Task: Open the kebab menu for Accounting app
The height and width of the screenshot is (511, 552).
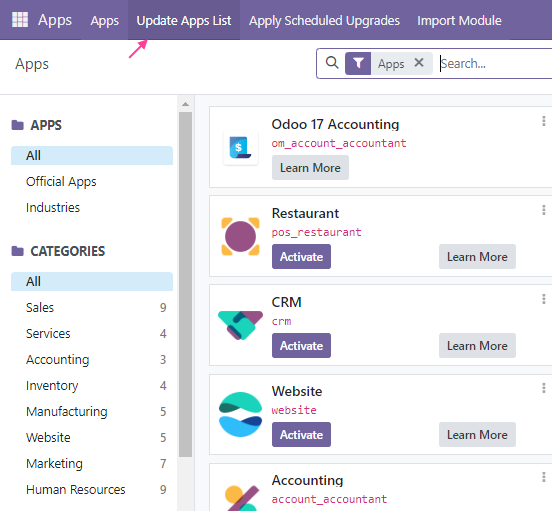Action: [x=544, y=477]
